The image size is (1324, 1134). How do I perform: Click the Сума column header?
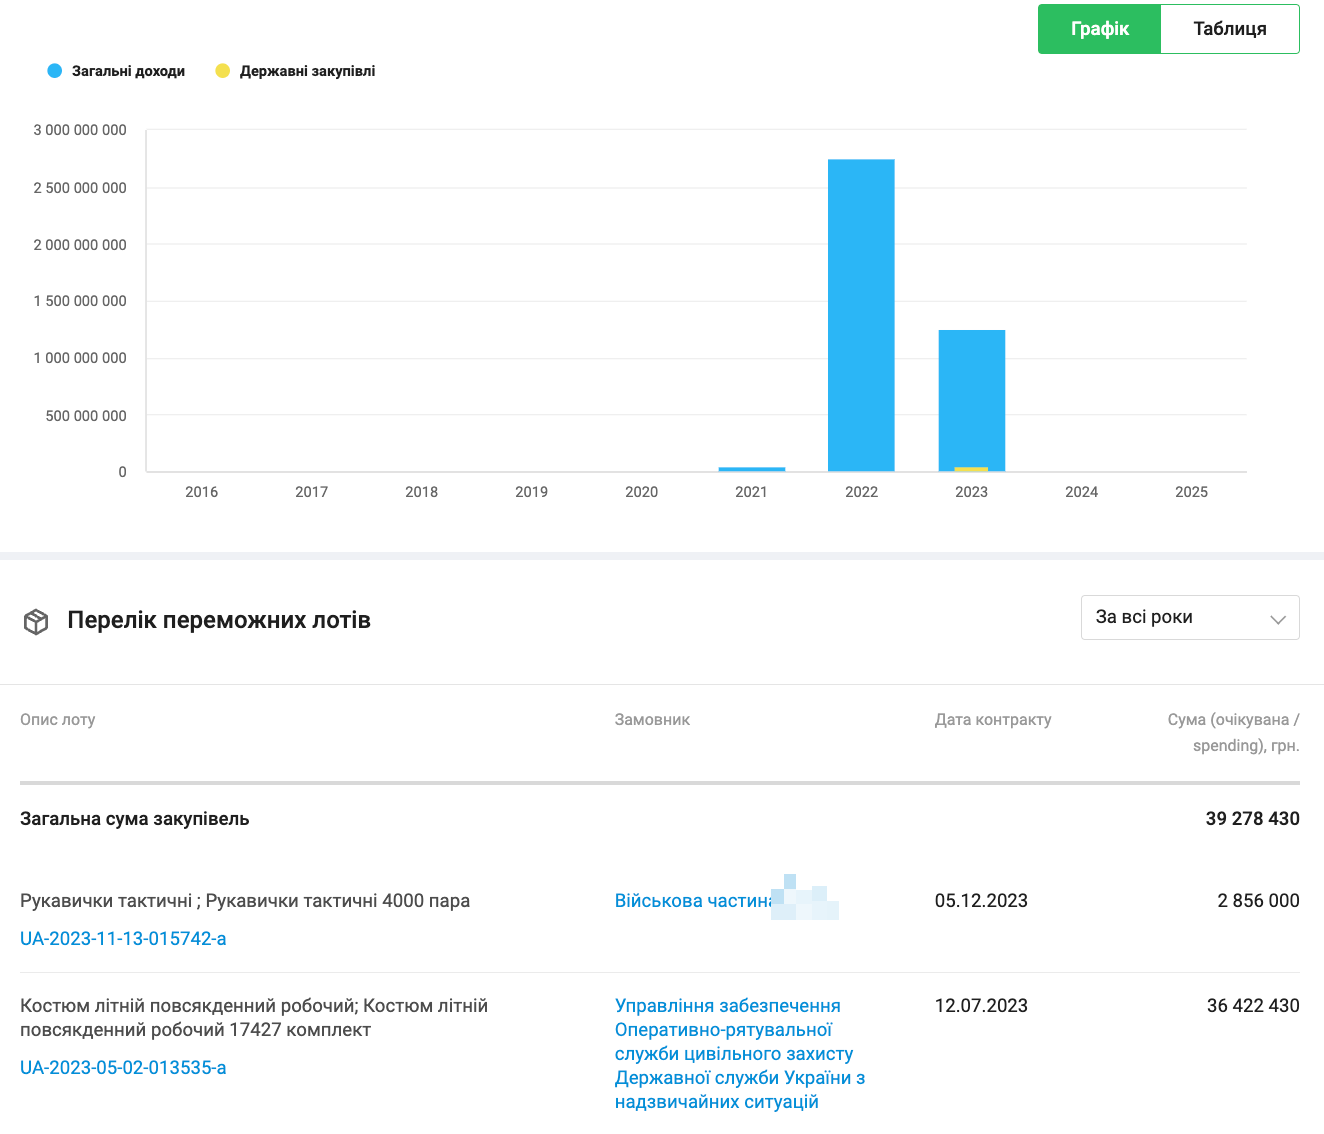click(x=1233, y=732)
